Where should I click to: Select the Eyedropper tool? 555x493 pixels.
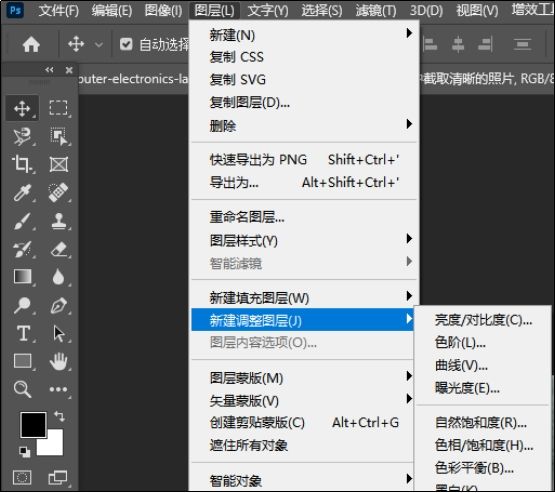(22, 193)
